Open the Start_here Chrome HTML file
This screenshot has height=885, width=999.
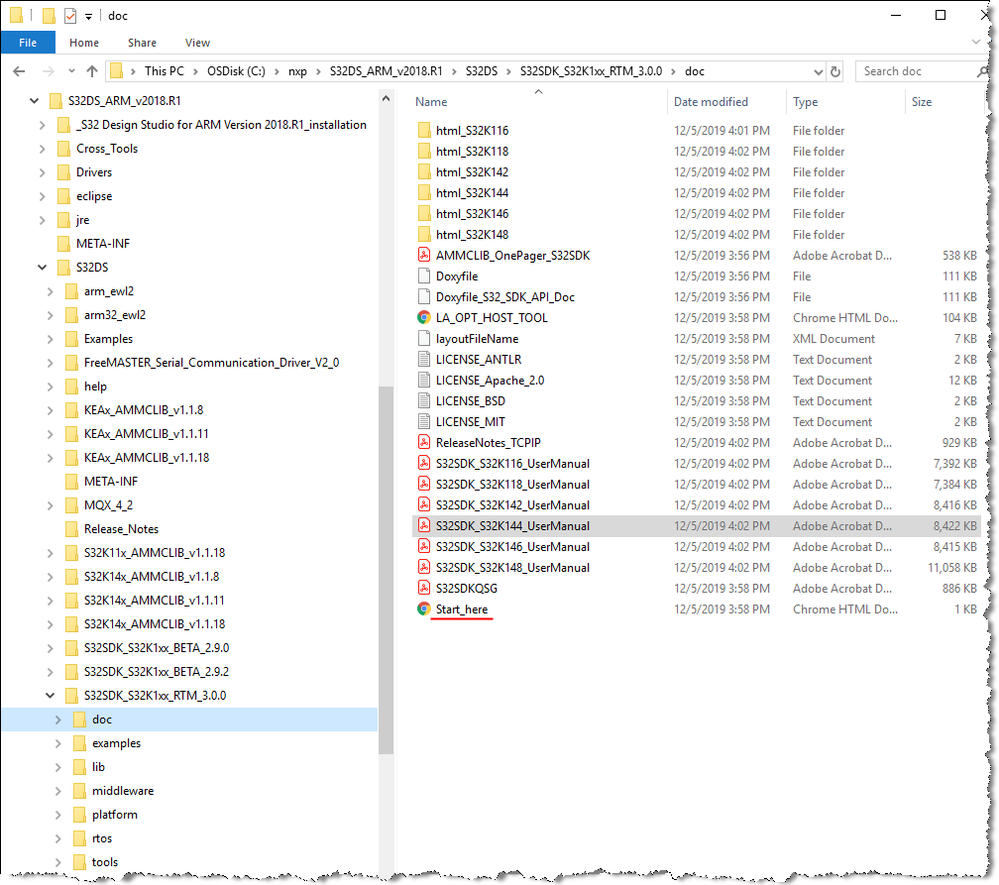461,609
